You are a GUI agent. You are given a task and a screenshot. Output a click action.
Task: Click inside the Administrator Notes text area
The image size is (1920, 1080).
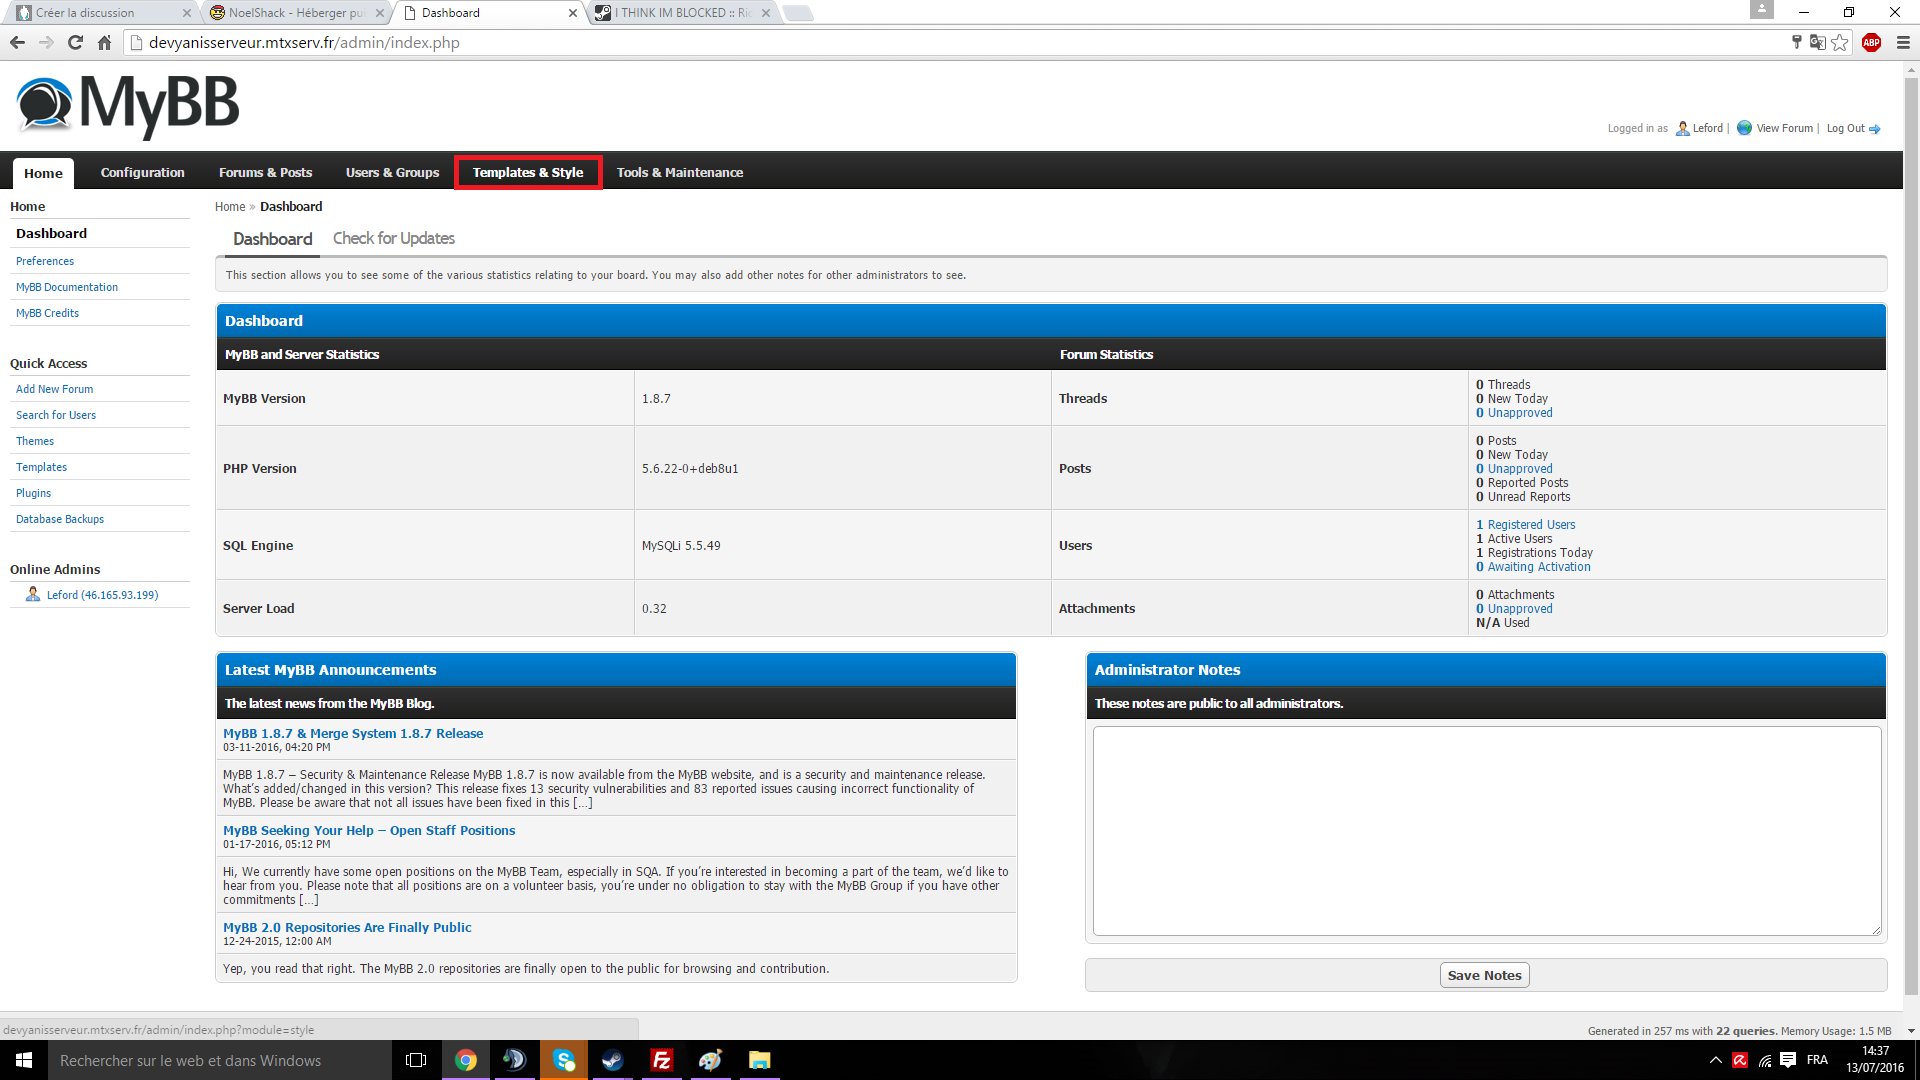point(1486,831)
